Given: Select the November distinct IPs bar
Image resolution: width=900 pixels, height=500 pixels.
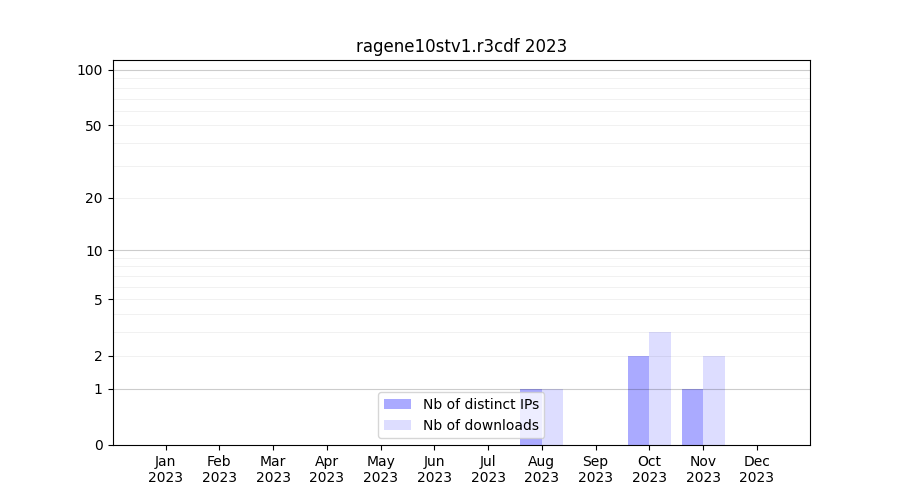Looking at the screenshot, I should pyautogui.click(x=692, y=416).
